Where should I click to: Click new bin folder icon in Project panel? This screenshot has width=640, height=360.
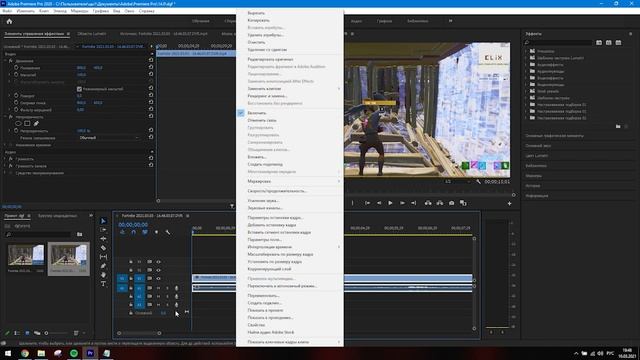[x=80, y=234]
